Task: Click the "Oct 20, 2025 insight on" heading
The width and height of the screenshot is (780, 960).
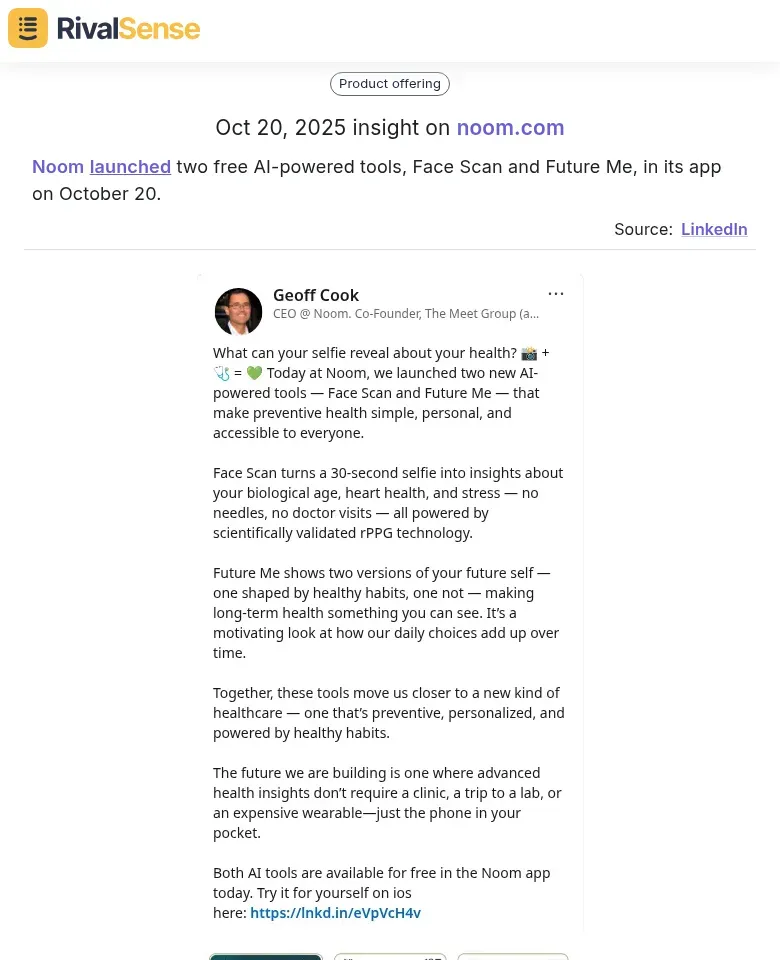Action: coord(334,128)
